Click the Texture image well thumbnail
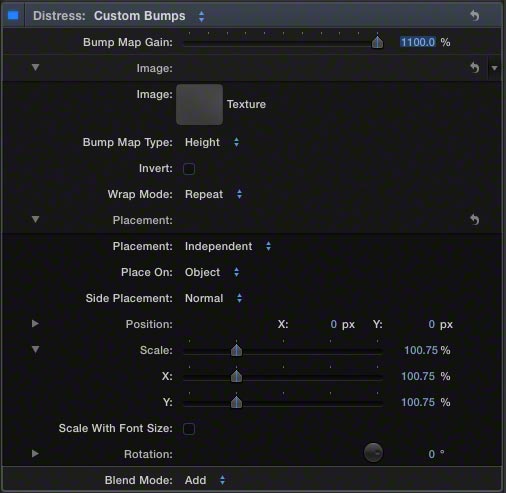 pos(199,104)
